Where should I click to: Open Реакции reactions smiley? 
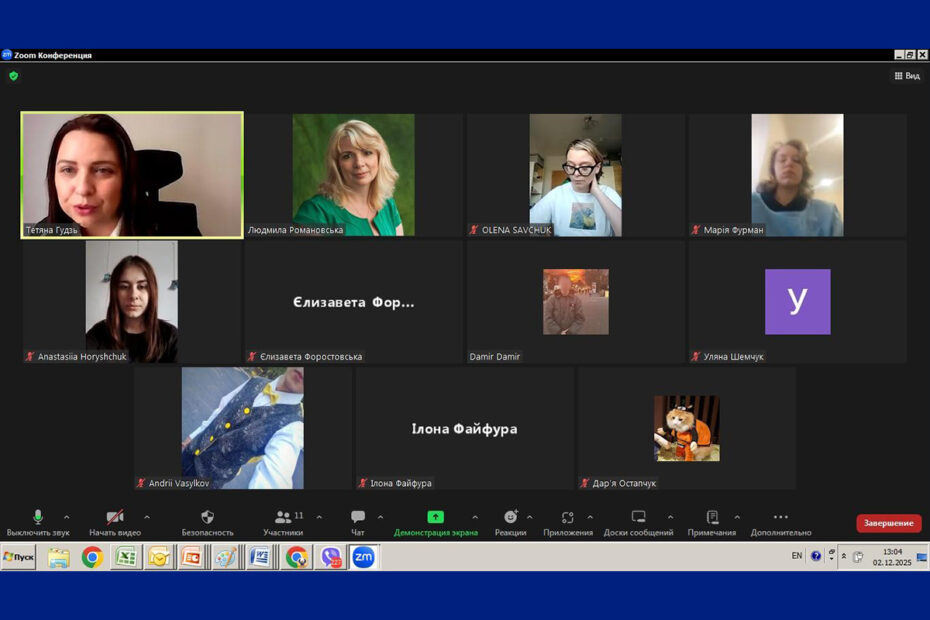tap(510, 518)
